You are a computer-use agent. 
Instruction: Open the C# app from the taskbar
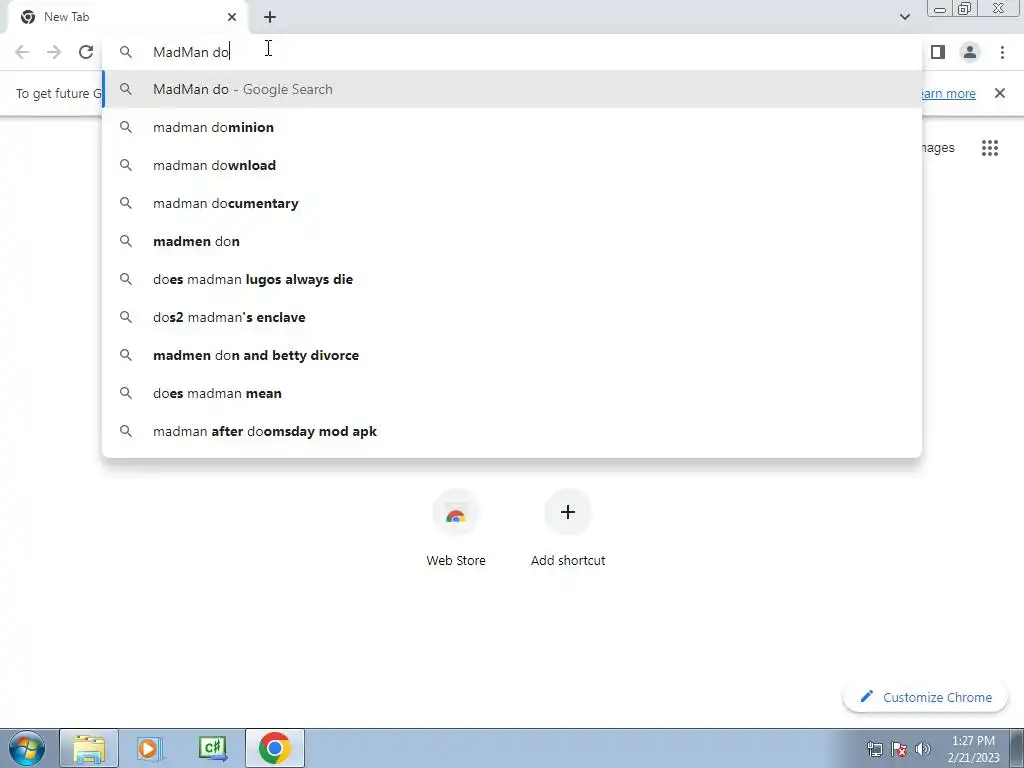tap(212, 748)
